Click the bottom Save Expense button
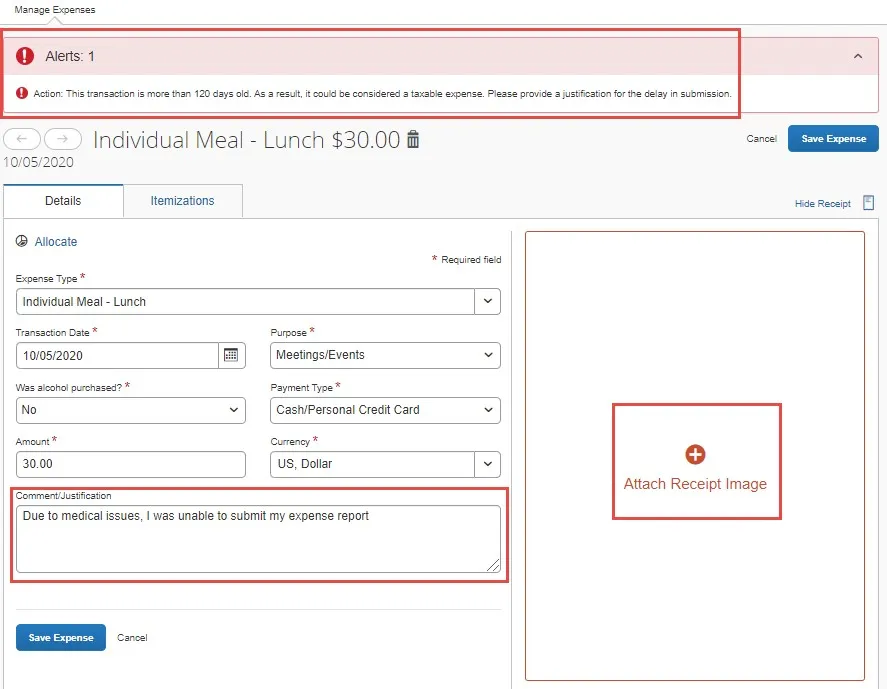Screen dimensions: 887x689 click(x=61, y=638)
